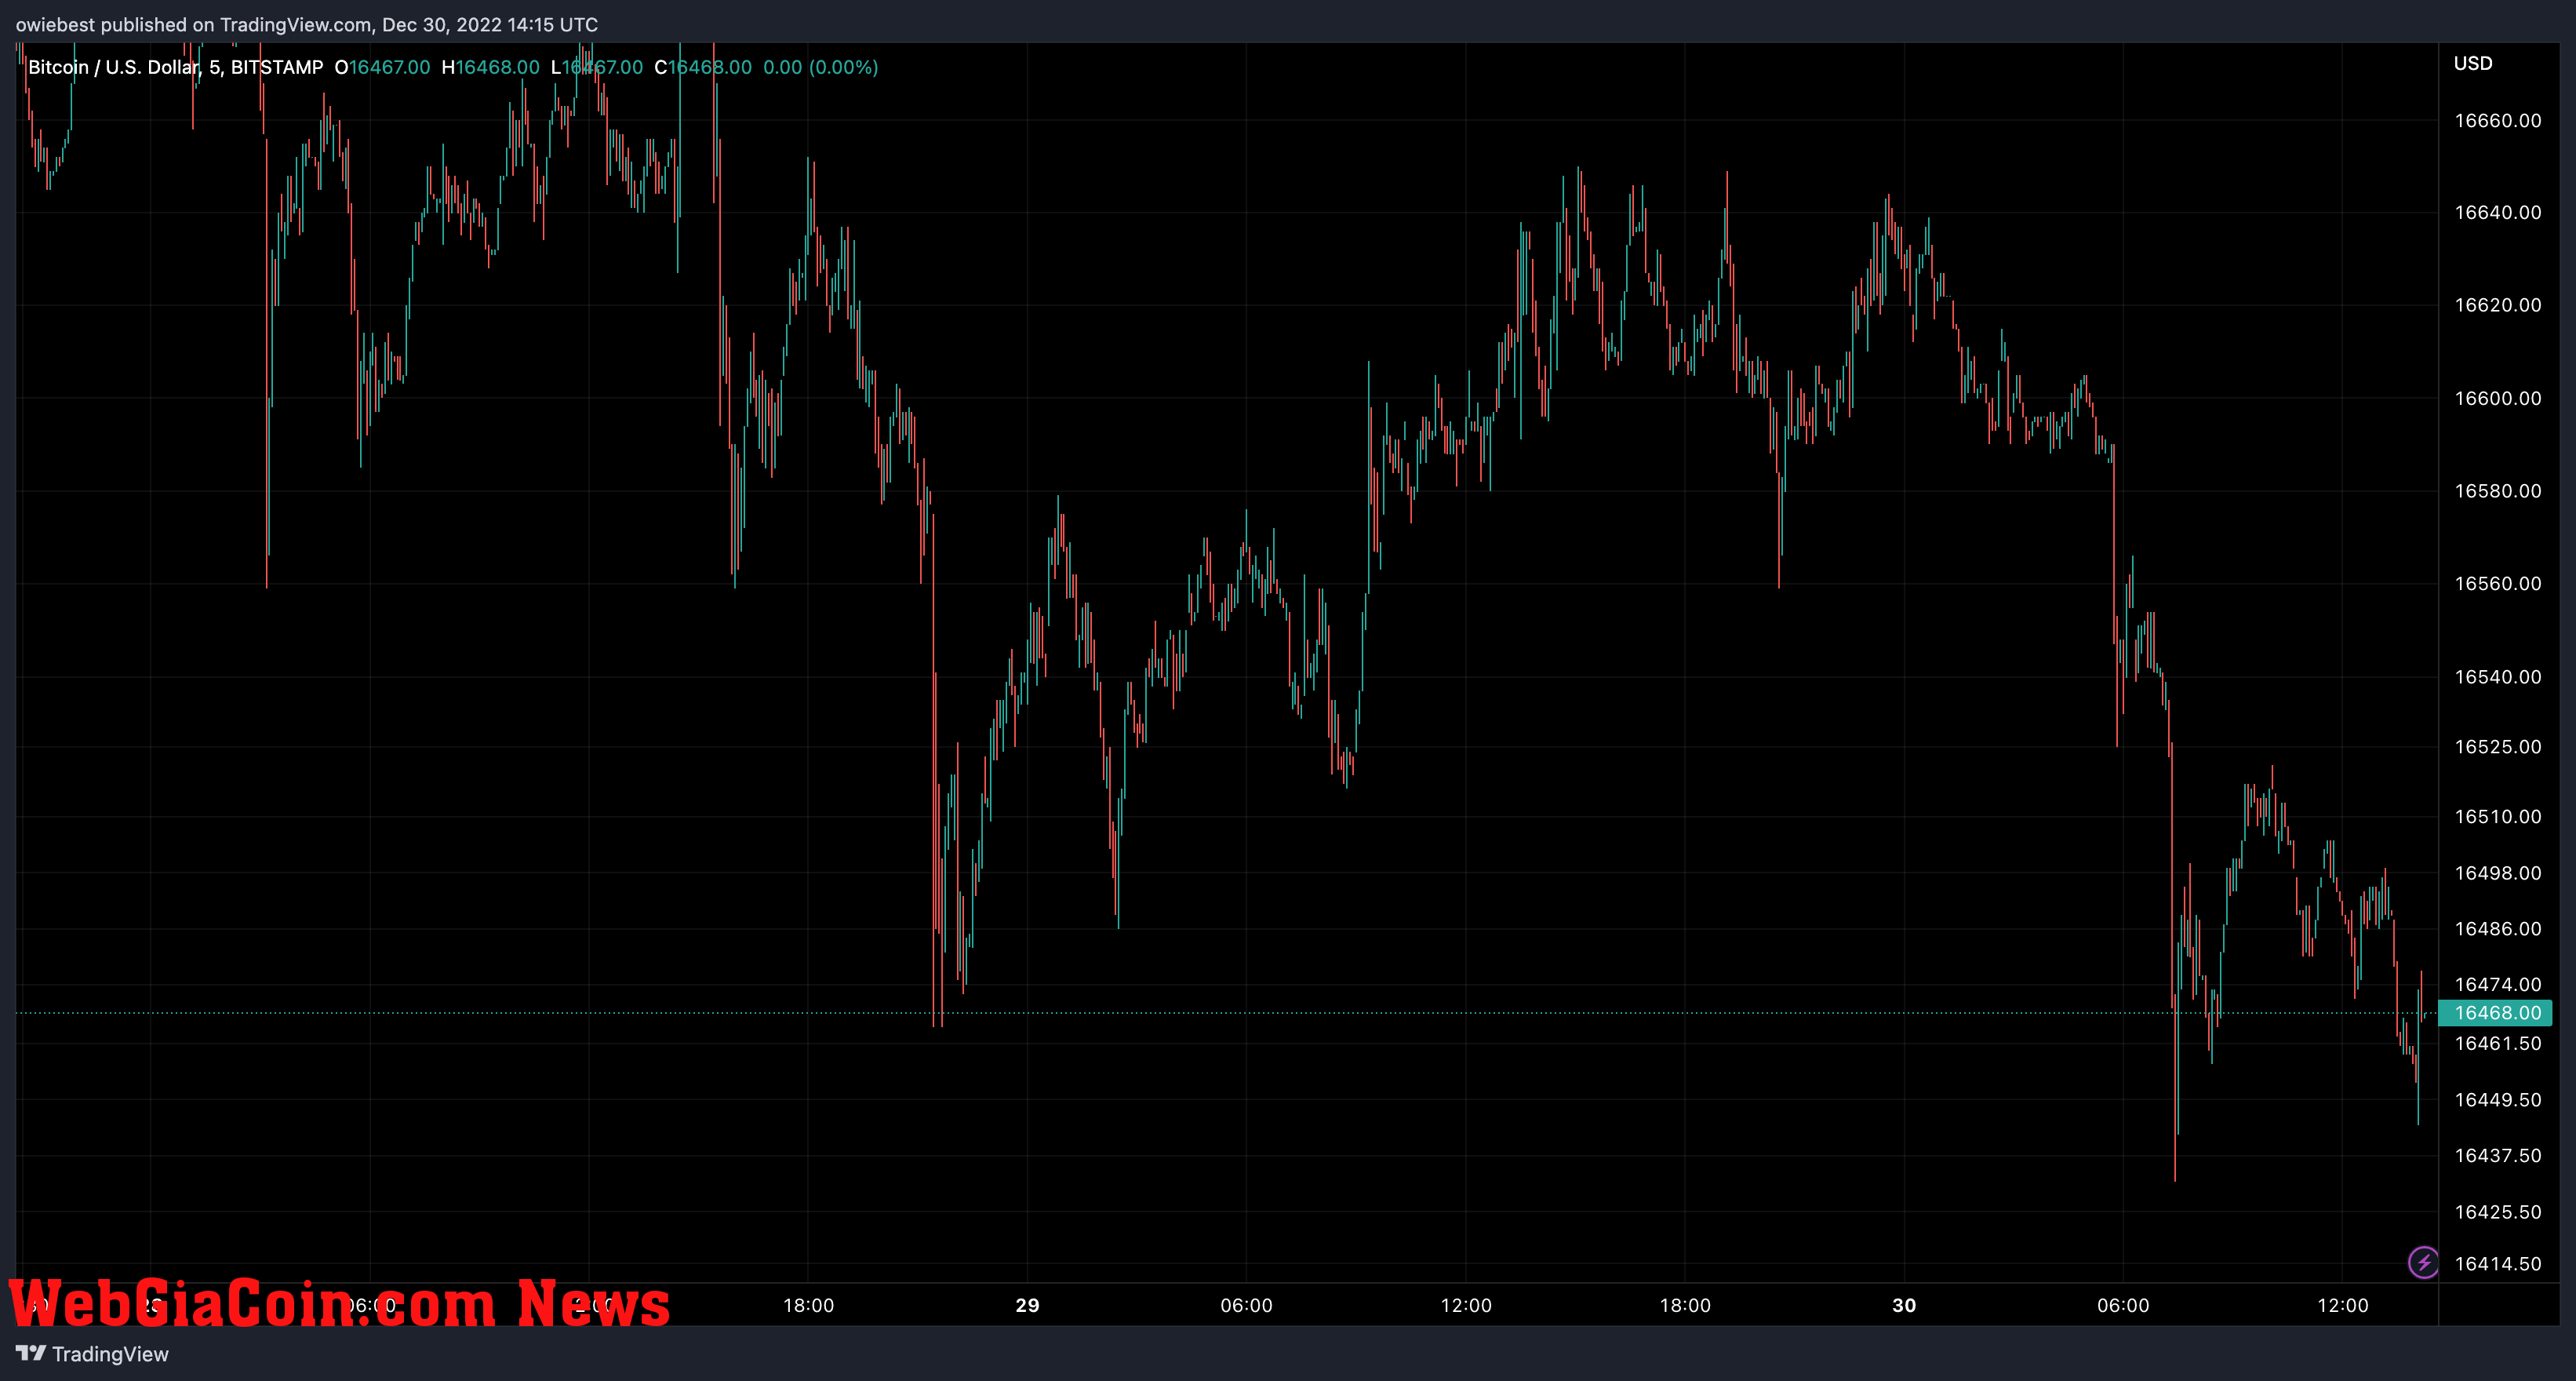Click the 16437.50 price axis label

click(2497, 1156)
